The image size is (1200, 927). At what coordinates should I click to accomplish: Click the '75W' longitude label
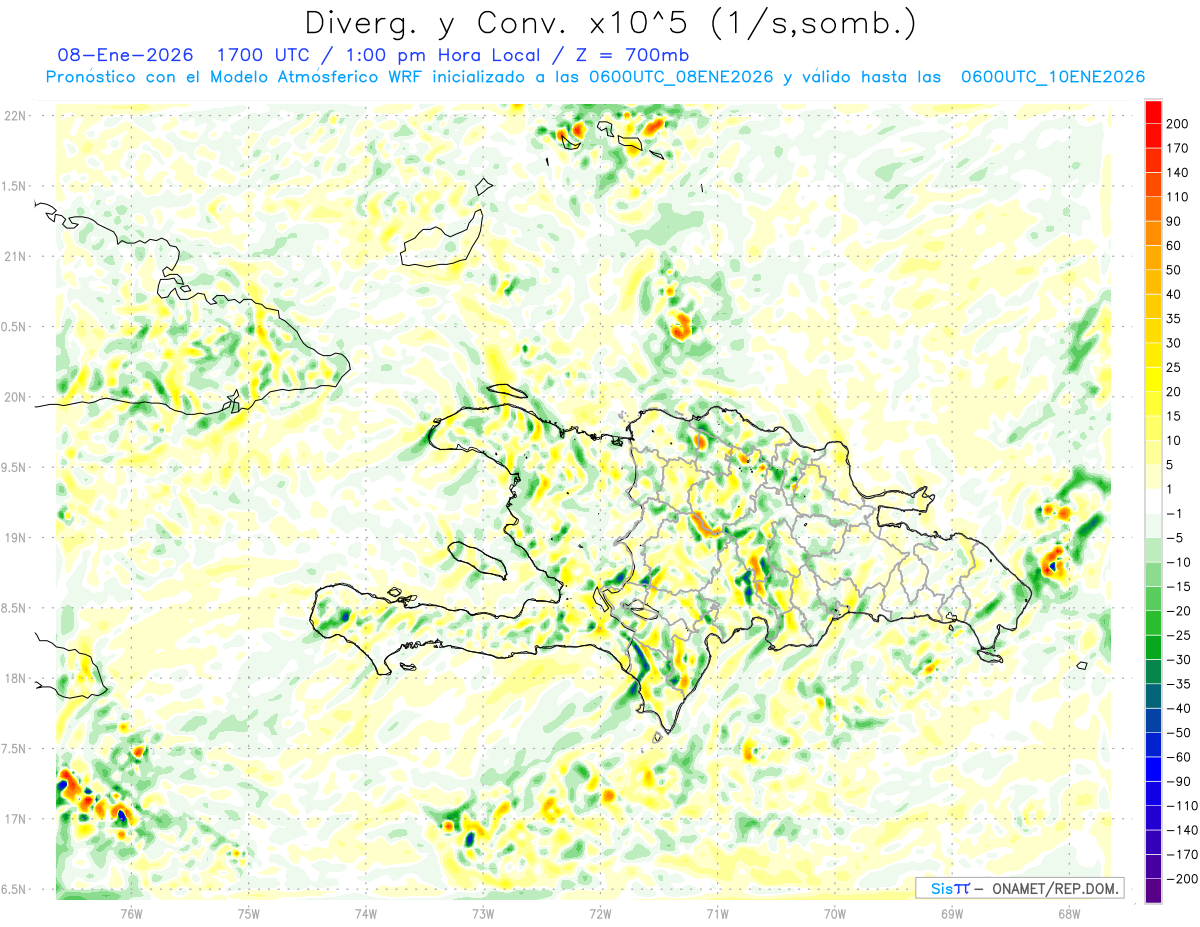(x=248, y=914)
